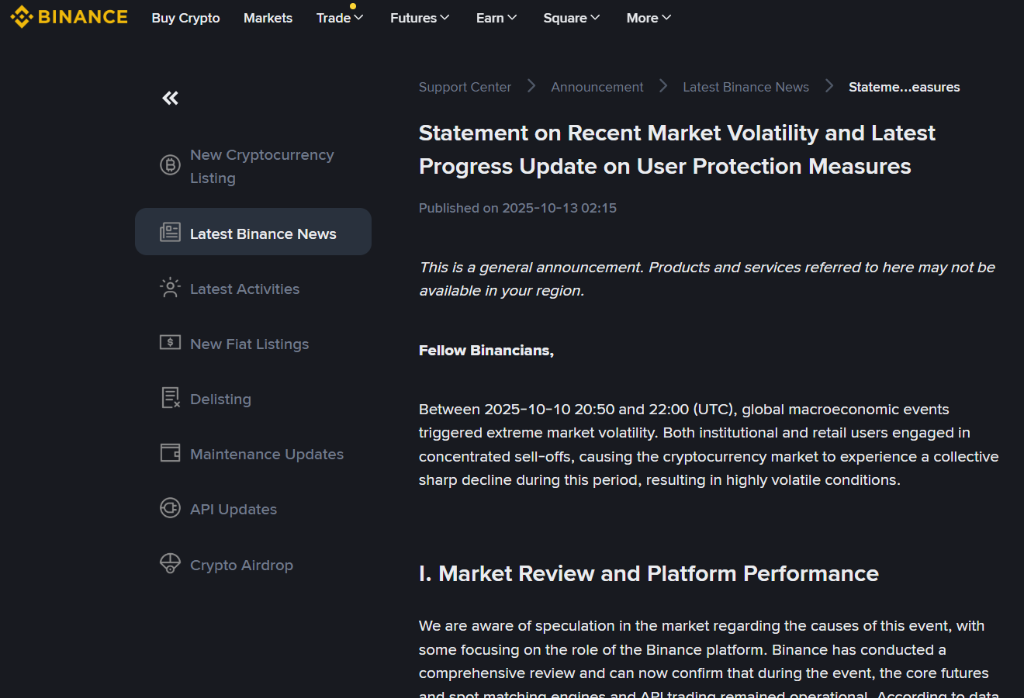Click the Maintenance Updates wallet icon
The height and width of the screenshot is (698, 1024).
(x=170, y=453)
